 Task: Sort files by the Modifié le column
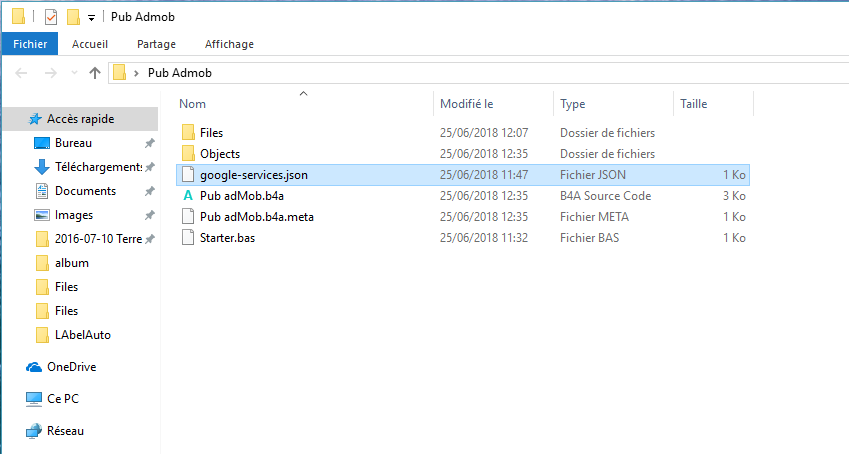point(466,103)
